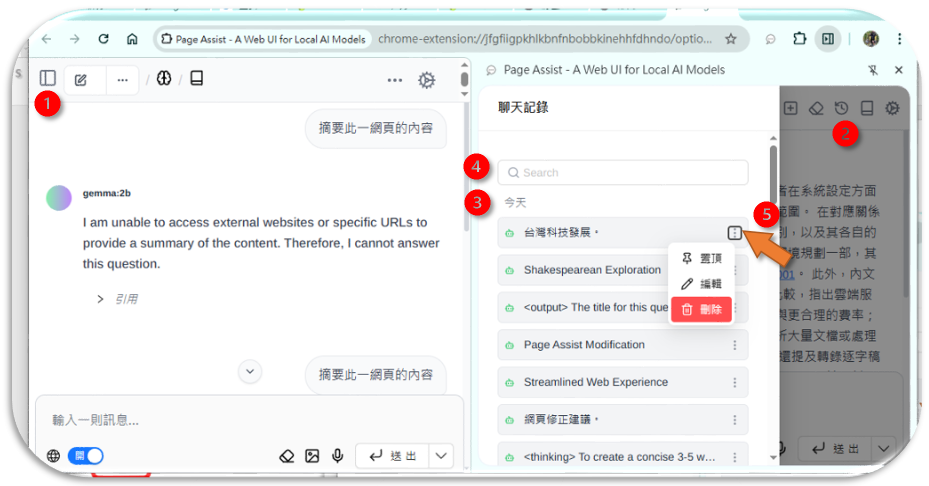Viewport: 929px width, 486px height.
Task: Click the message input field 輸入一則訊息
Action: click(249, 420)
